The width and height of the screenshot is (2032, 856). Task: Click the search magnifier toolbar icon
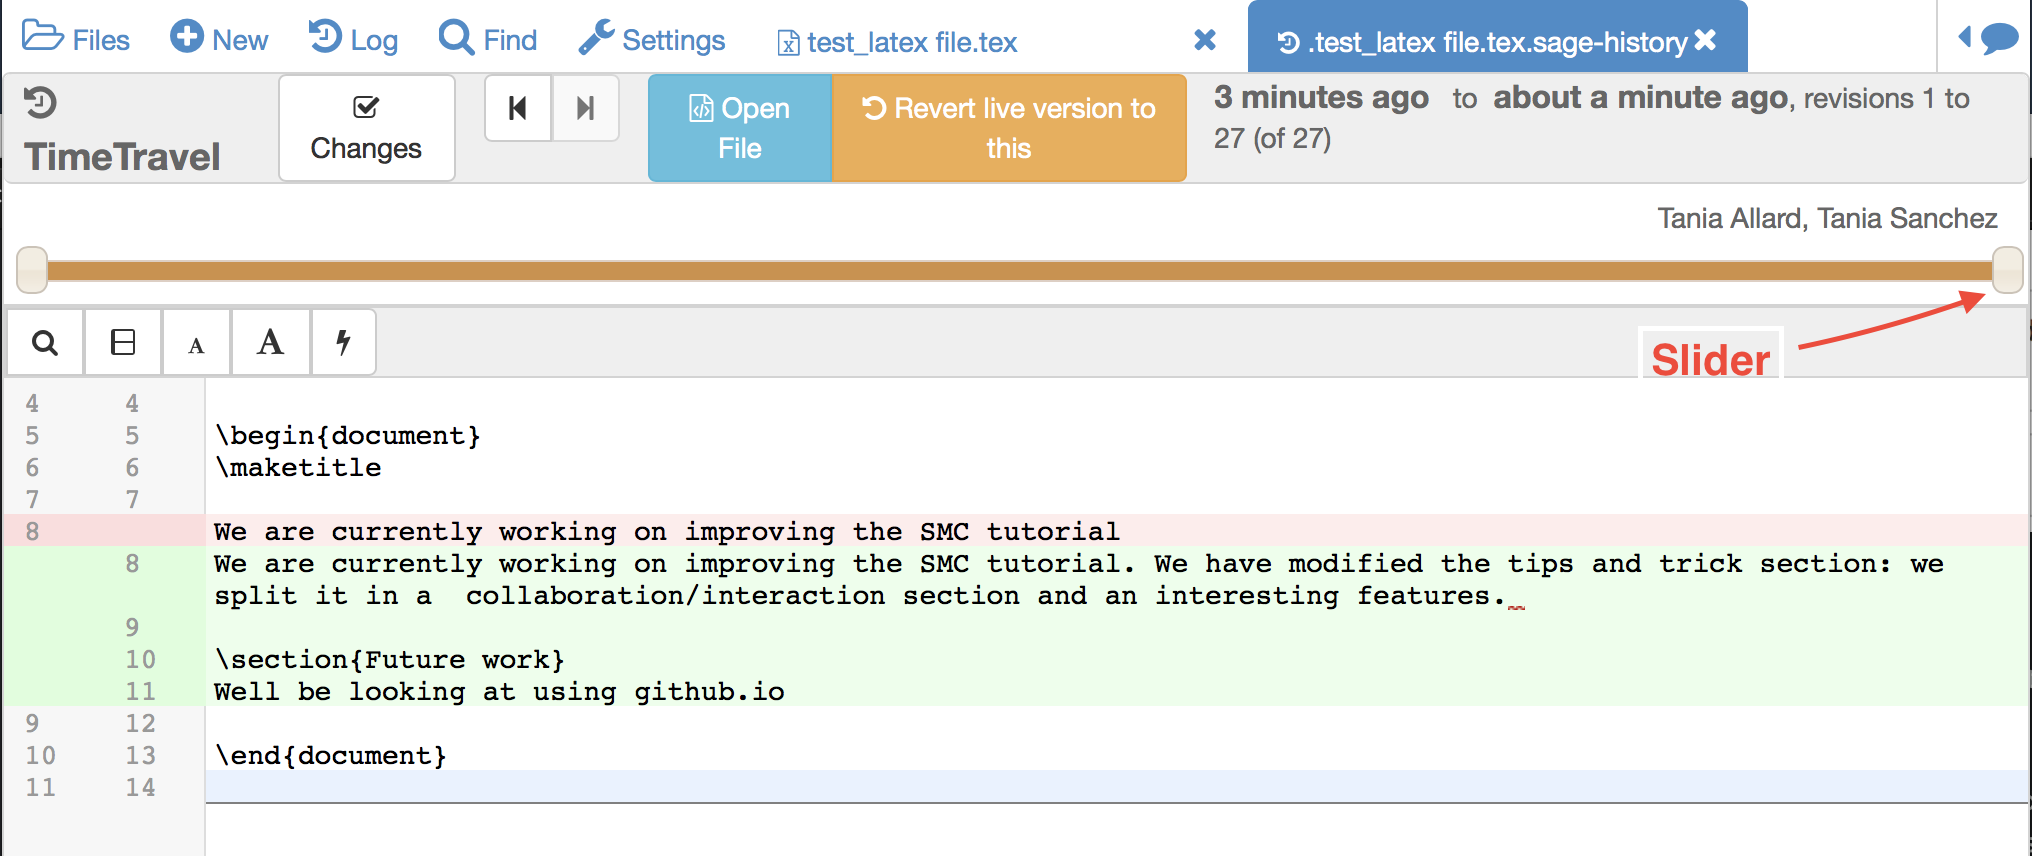pos(45,343)
